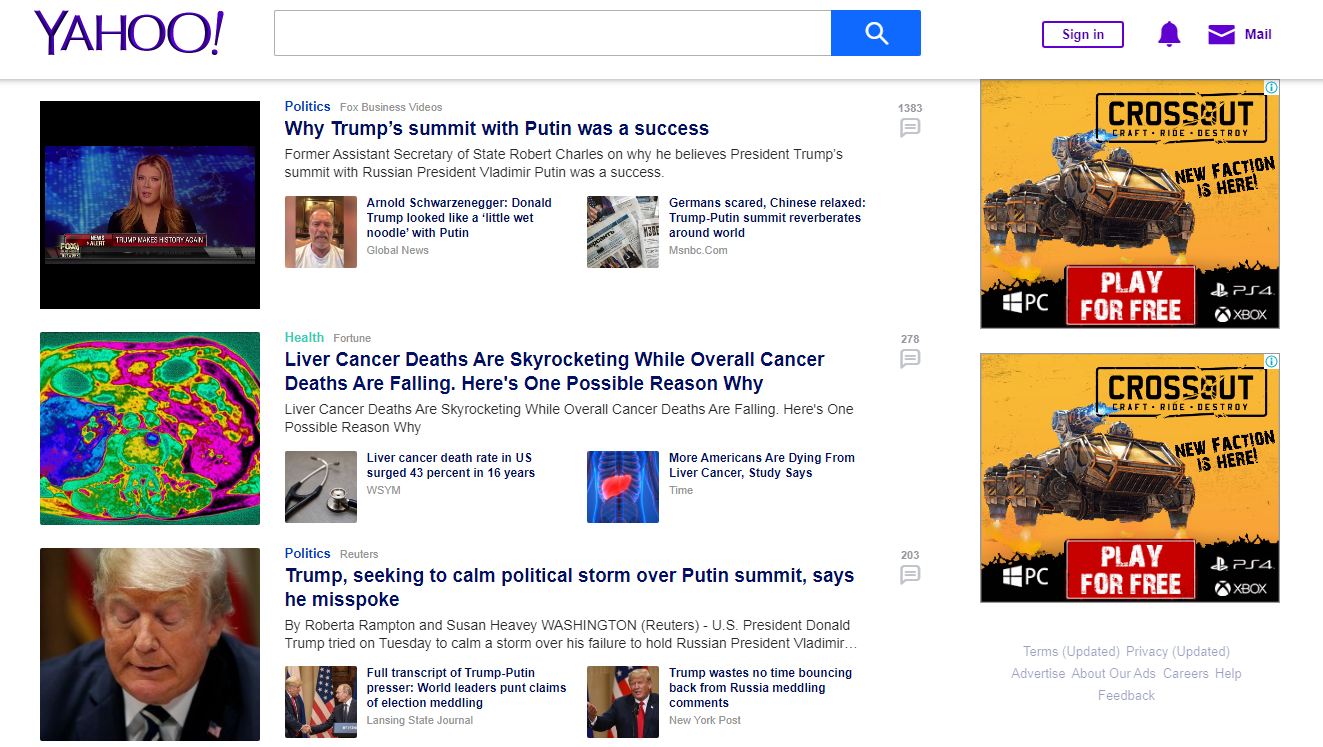Click the colorful liver scan thumbnail
Screen dimensions: 1323x747
click(x=150, y=428)
